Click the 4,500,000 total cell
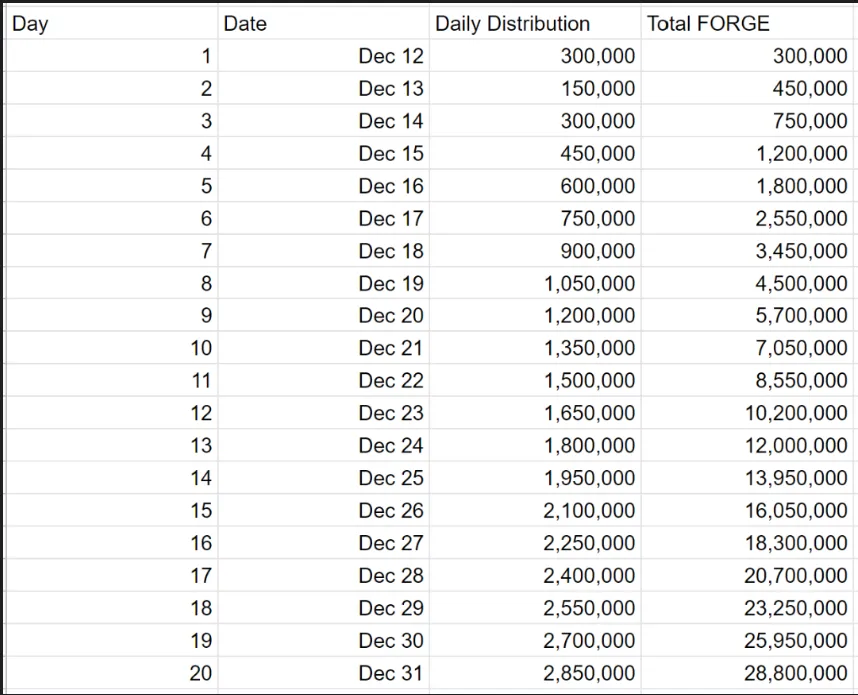Image resolution: width=858 pixels, height=695 pixels. tap(747, 283)
